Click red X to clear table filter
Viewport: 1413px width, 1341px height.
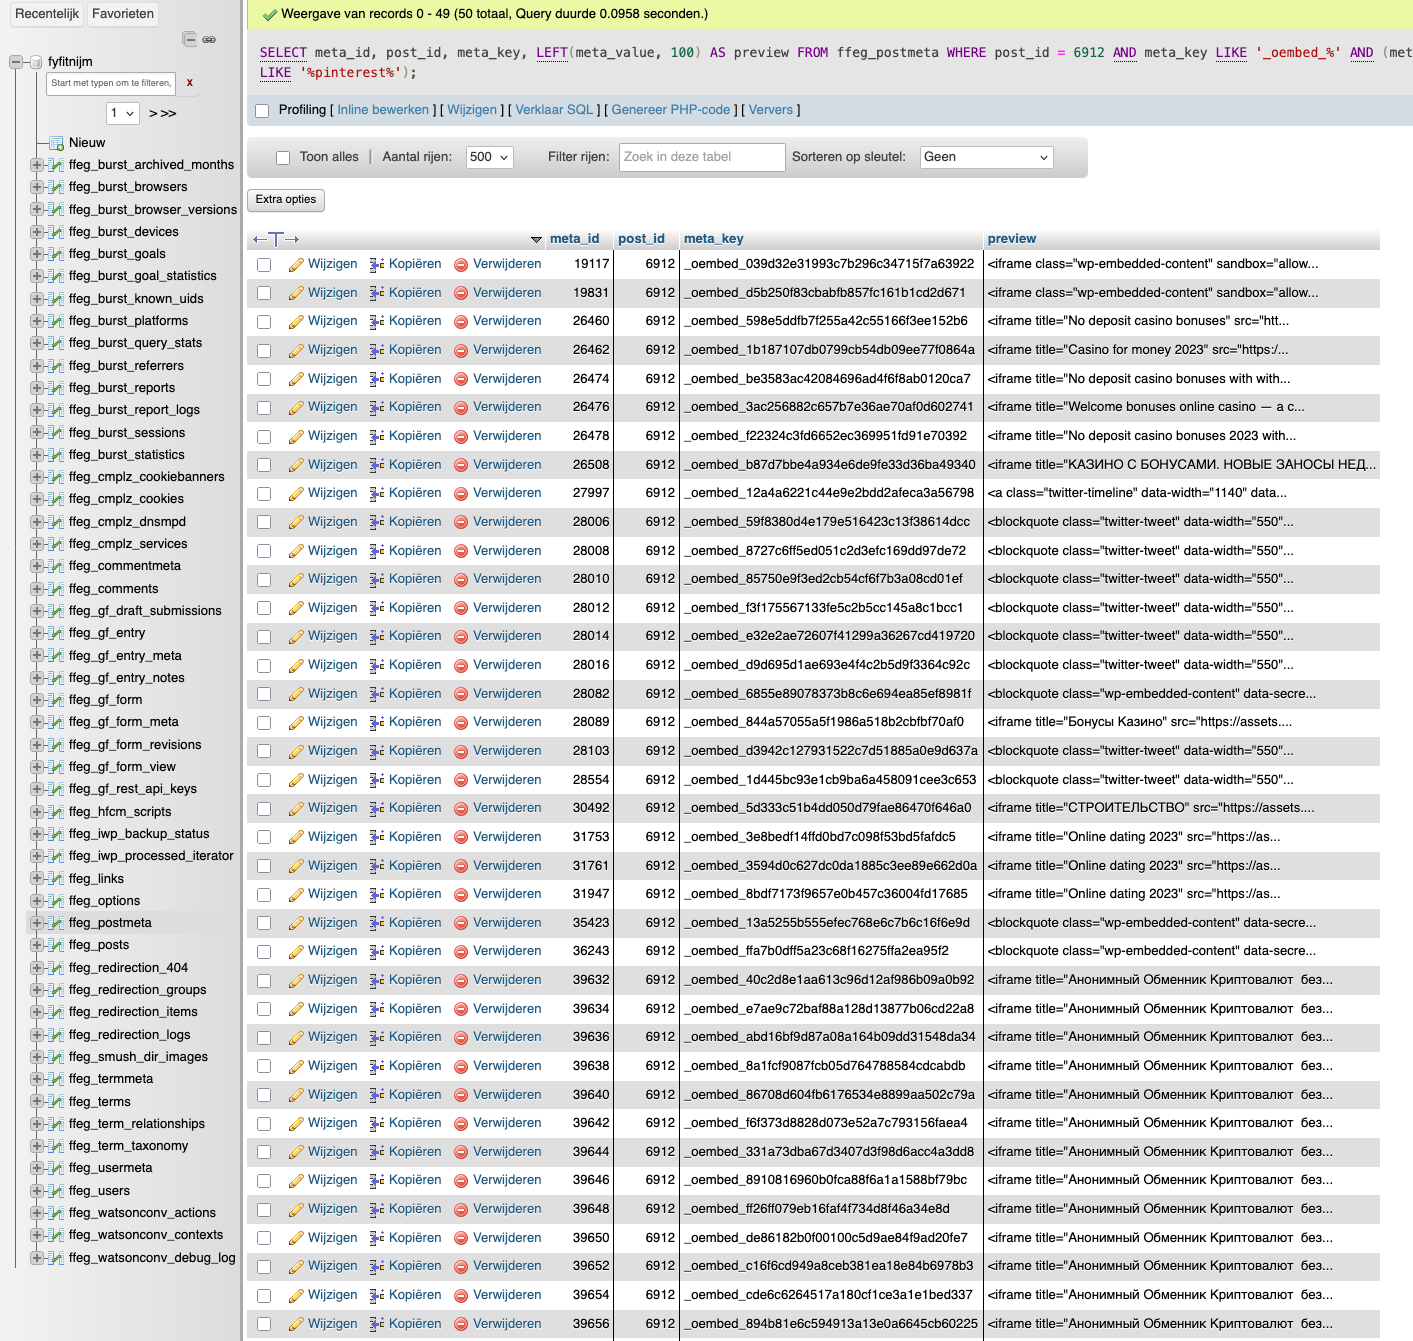189,83
